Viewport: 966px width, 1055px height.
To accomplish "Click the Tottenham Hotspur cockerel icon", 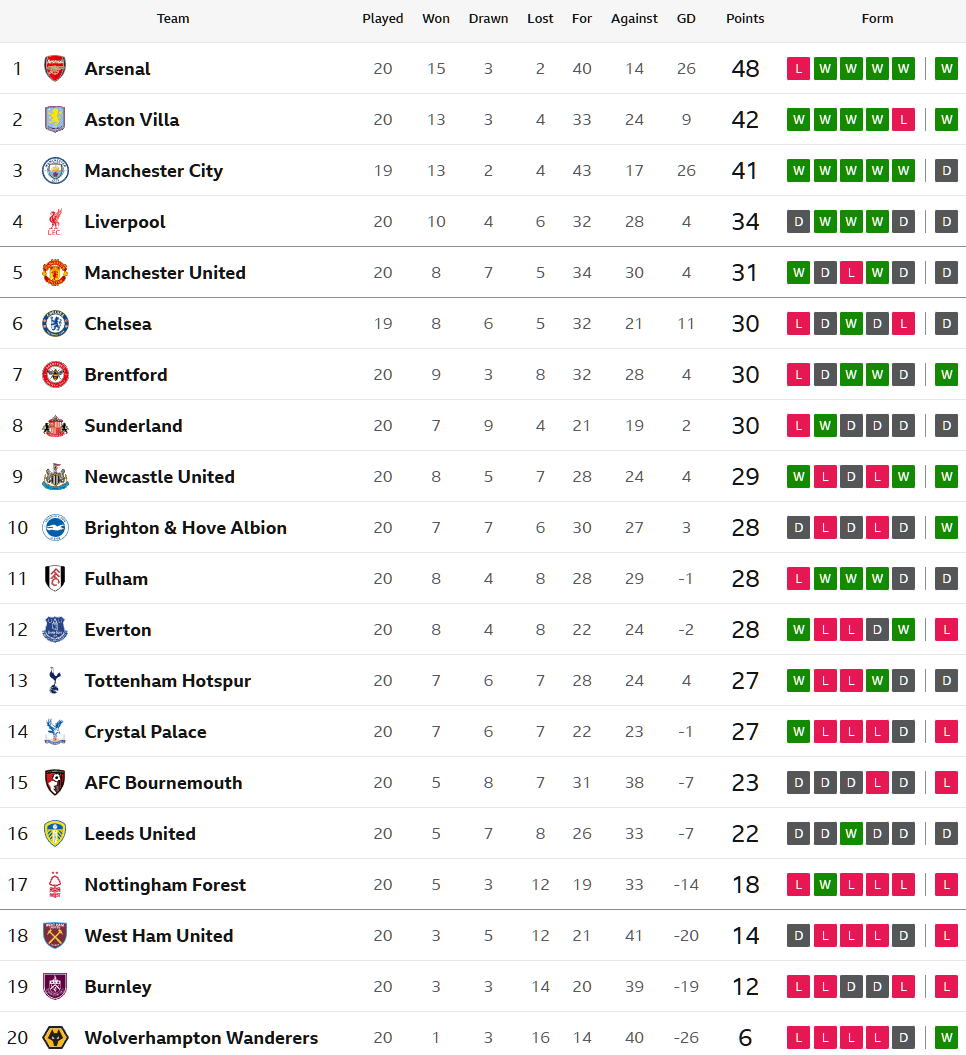I will [x=55, y=680].
